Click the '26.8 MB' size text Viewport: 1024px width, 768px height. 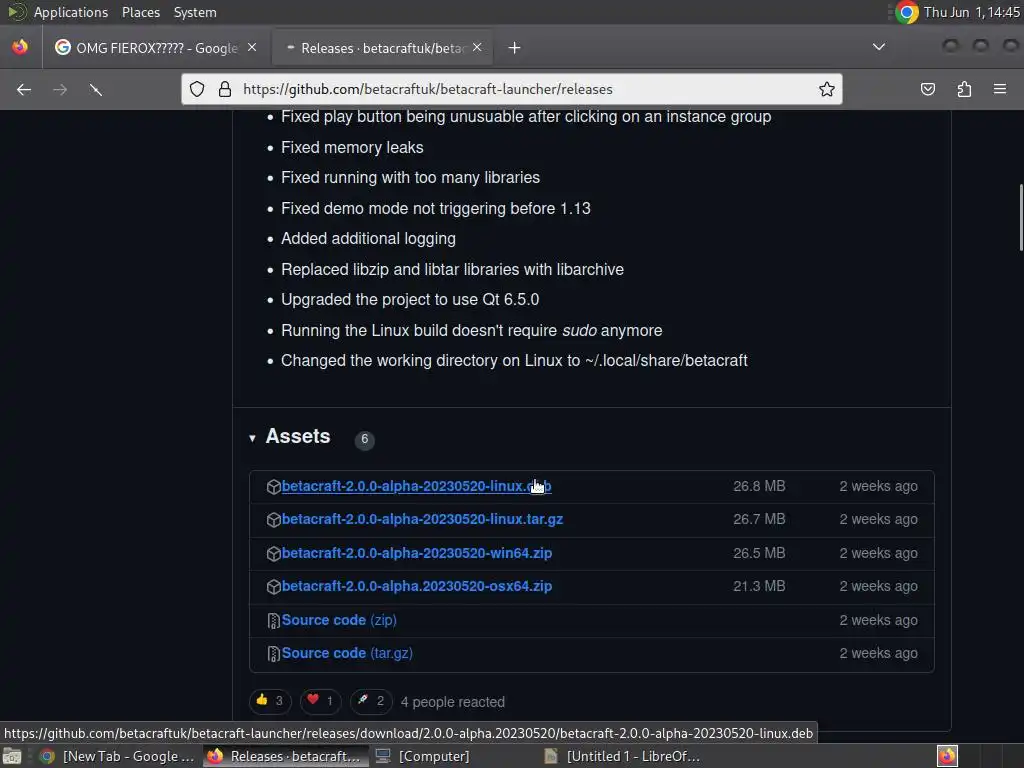tap(759, 487)
